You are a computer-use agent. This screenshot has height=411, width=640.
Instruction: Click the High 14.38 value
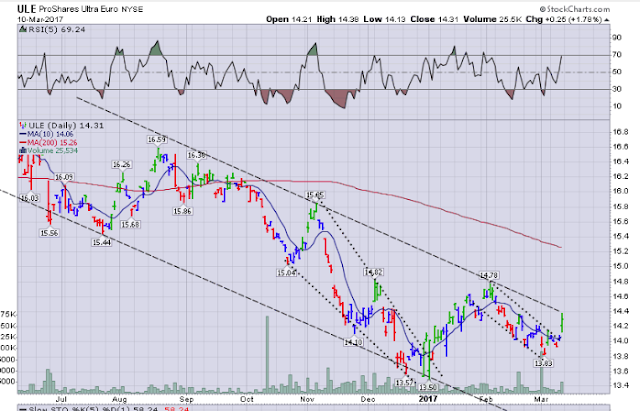click(x=337, y=19)
